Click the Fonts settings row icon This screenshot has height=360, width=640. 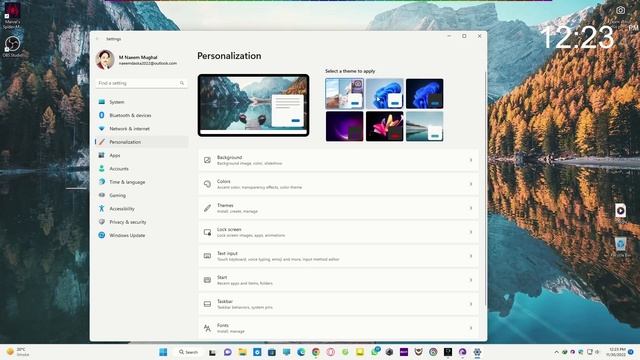coord(207,328)
